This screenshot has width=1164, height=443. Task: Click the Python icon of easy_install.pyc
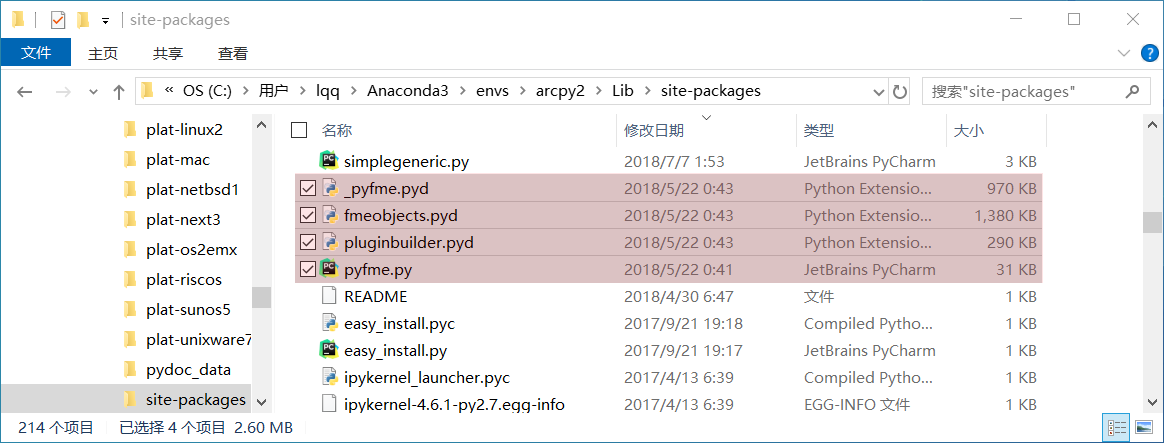[329, 324]
